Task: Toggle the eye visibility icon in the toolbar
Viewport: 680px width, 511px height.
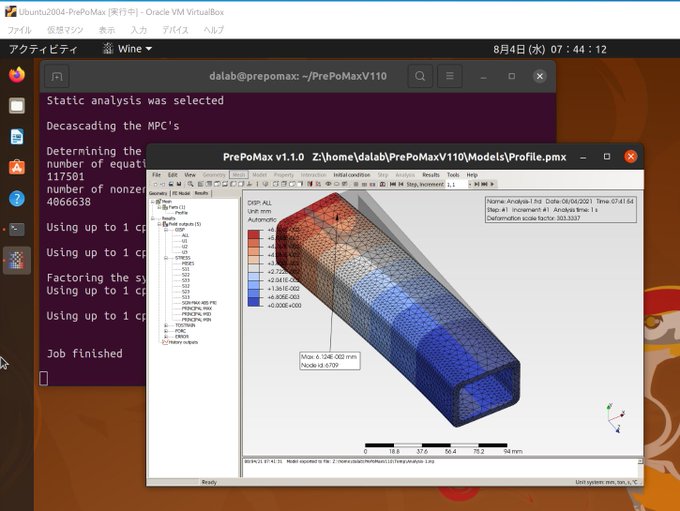Action: click(x=328, y=184)
